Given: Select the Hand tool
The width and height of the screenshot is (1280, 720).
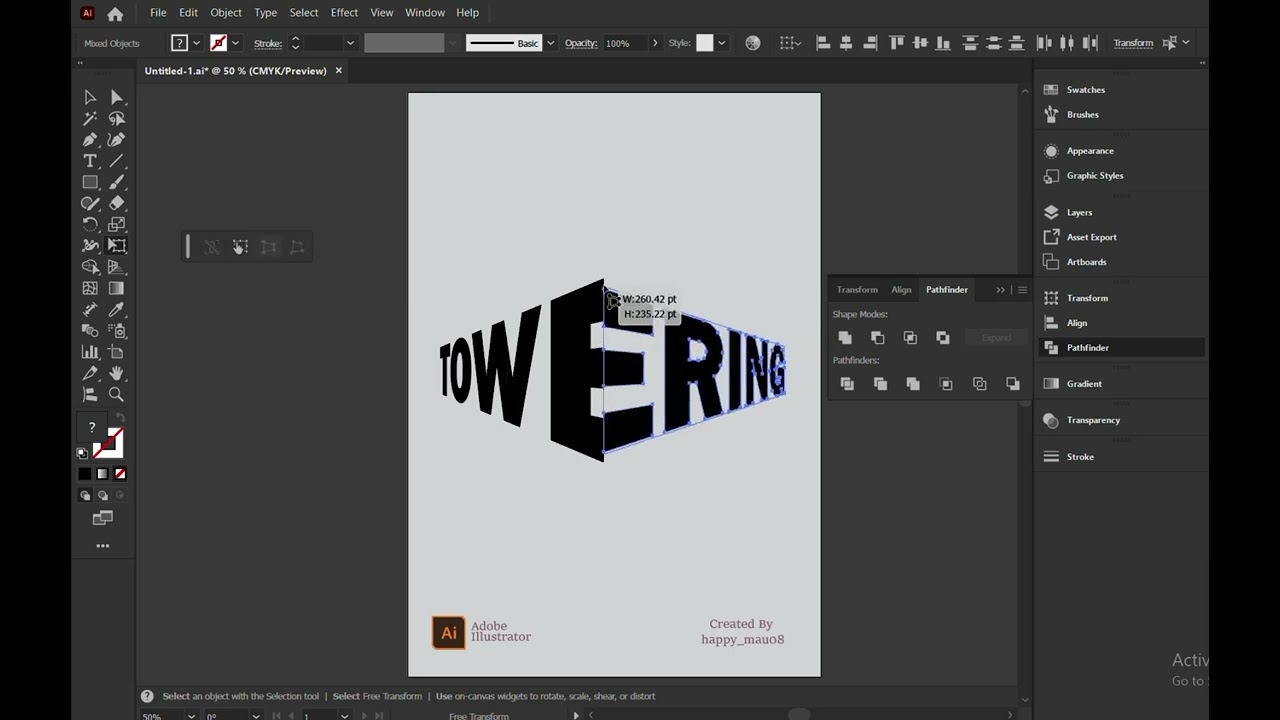Looking at the screenshot, I should [116, 373].
